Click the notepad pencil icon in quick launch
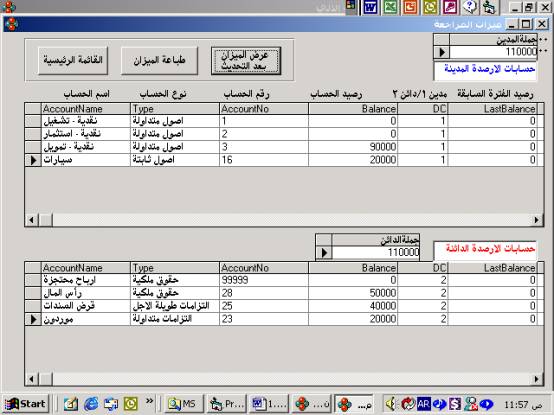The width and height of the screenshot is (554, 415). (71, 403)
